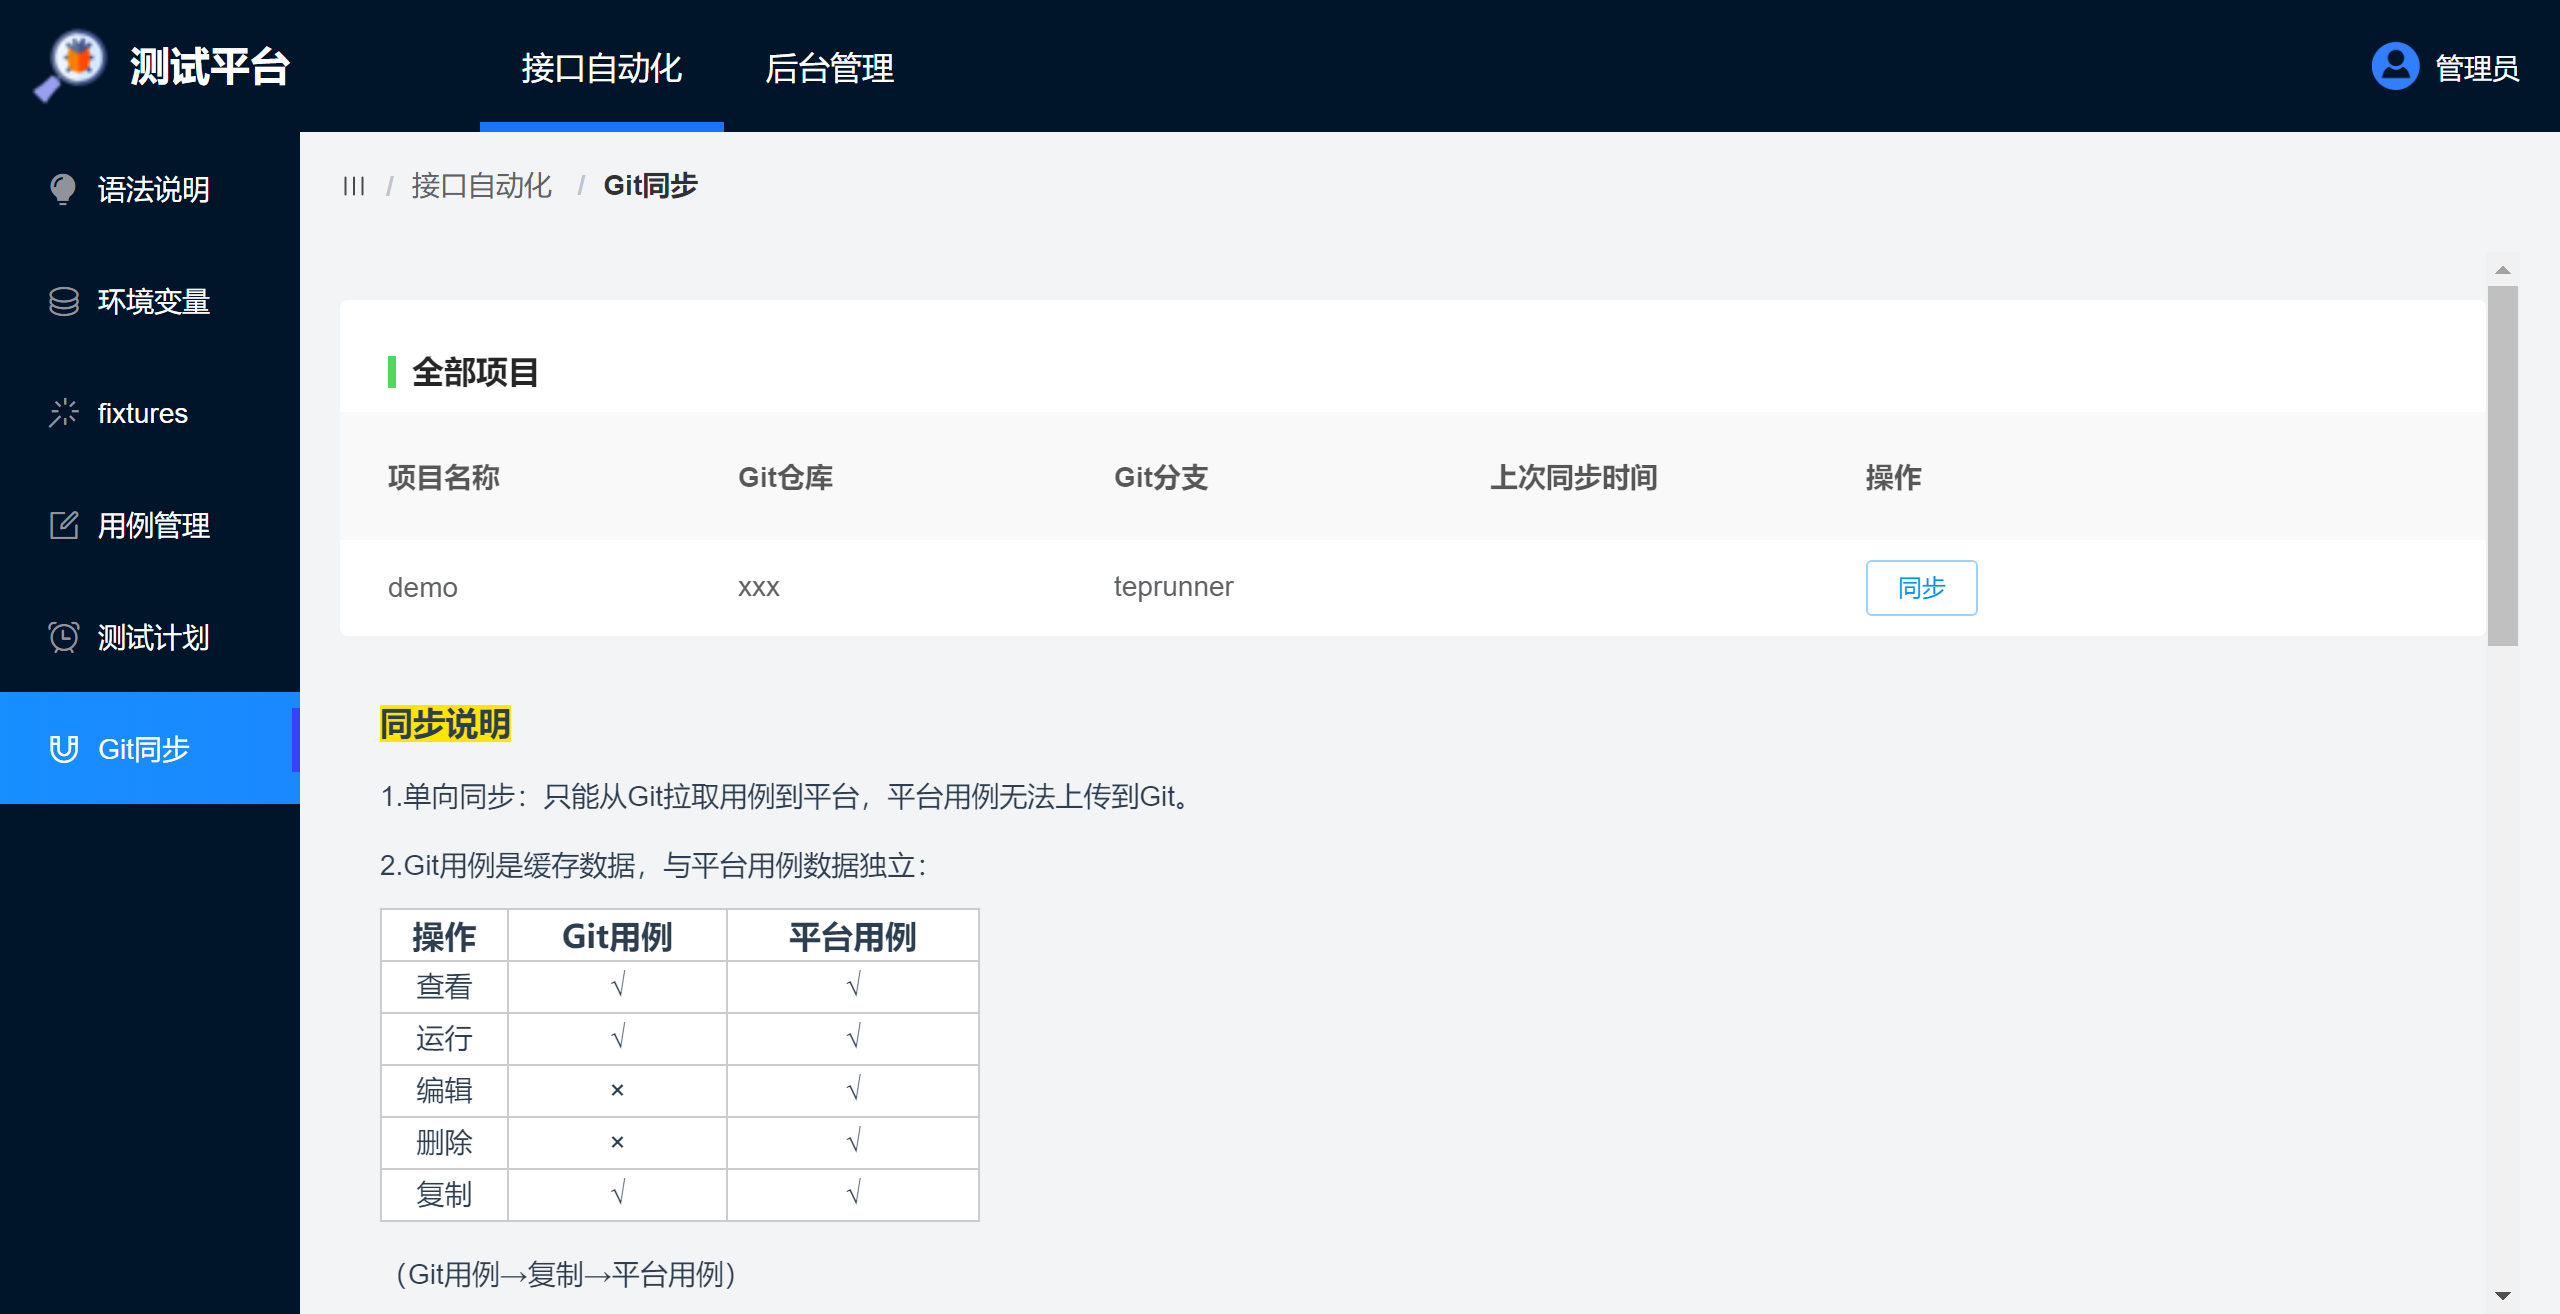Viewport: 2560px width, 1314px height.
Task: Click the scrollbar up arrow
Action: [x=2502, y=270]
